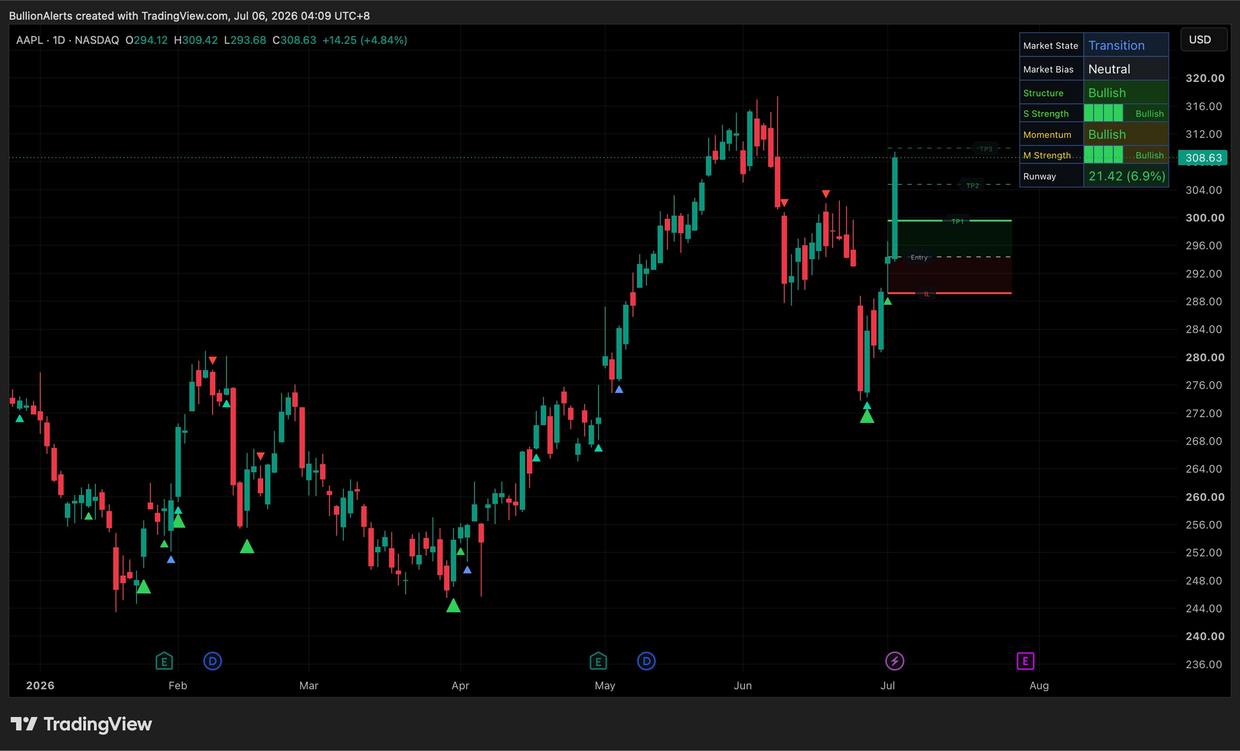Image resolution: width=1240 pixels, height=751 pixels.
Task: Click the AAPL · 1D · NASDAQ symbol title
Action: click(68, 40)
